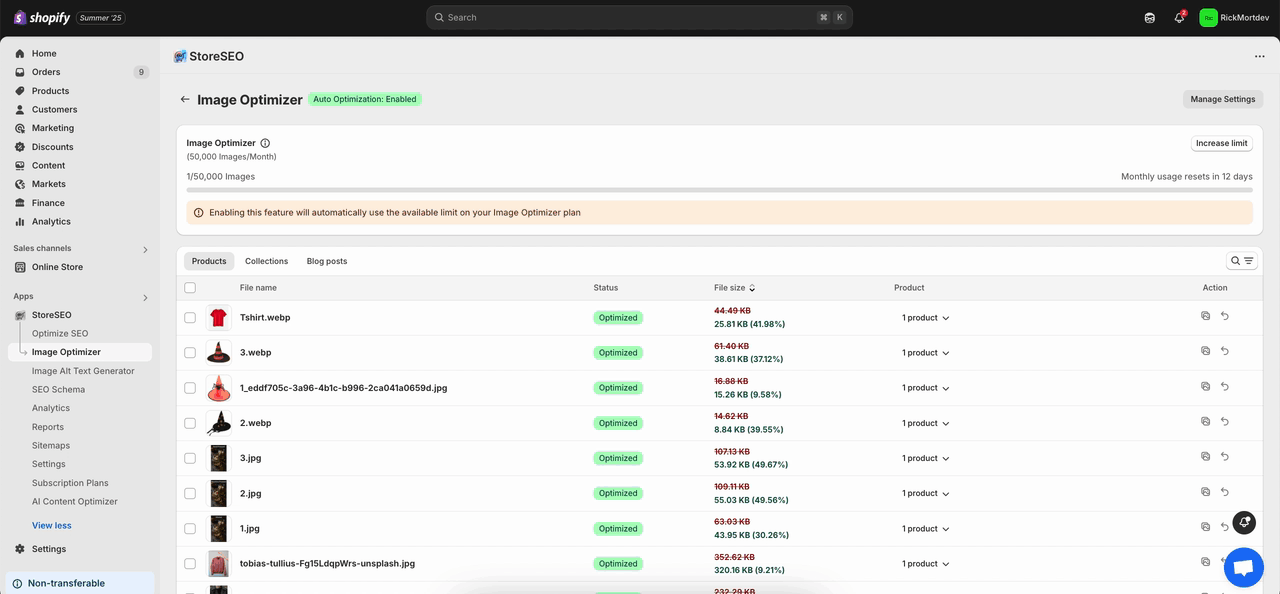Check the box for the tobias-tullius unsplash image
Screen dimensions: 1280x594
[x=190, y=563]
